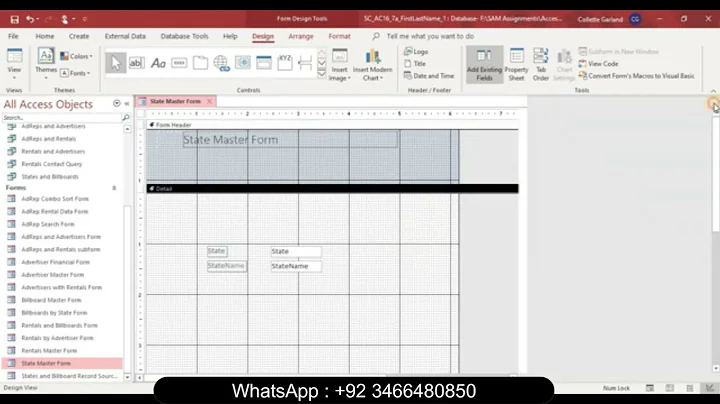Choose the Select pointer control
Image resolution: width=720 pixels, height=404 pixels.
point(116,63)
